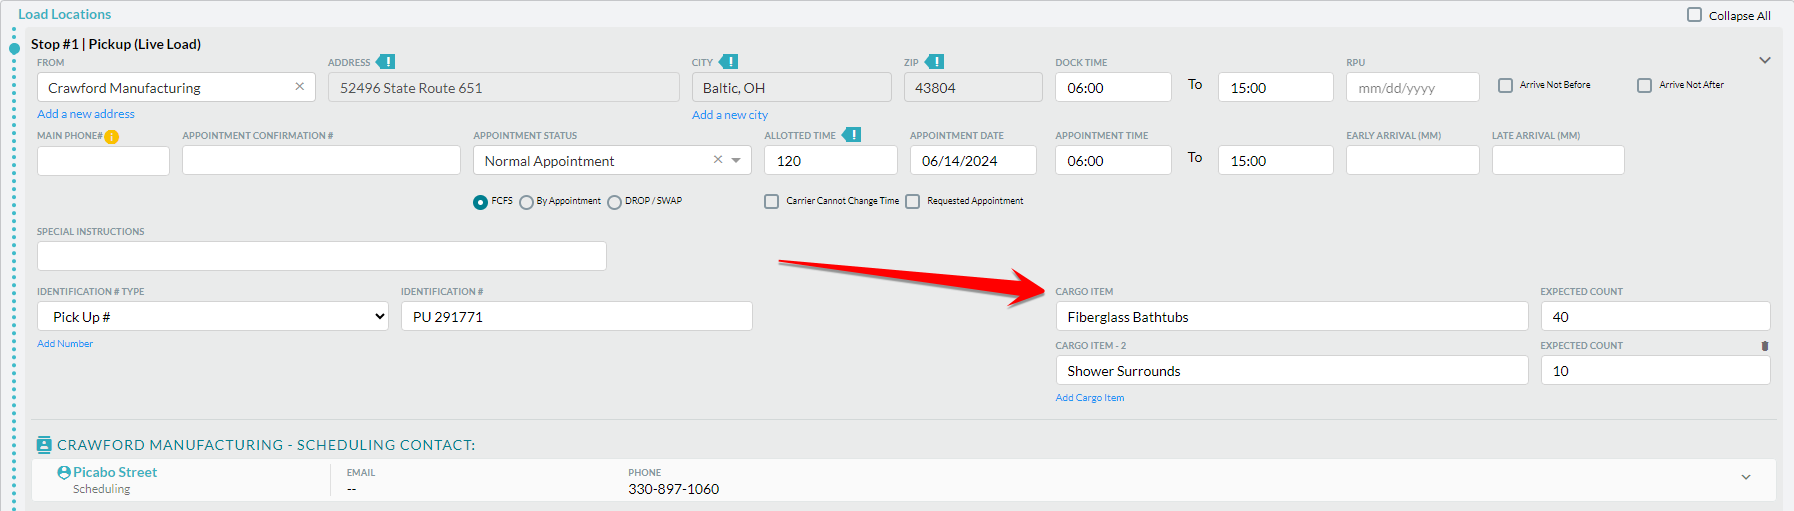Viewport: 1794px width, 511px height.
Task: Click the RPU date field
Action: coord(1413,87)
